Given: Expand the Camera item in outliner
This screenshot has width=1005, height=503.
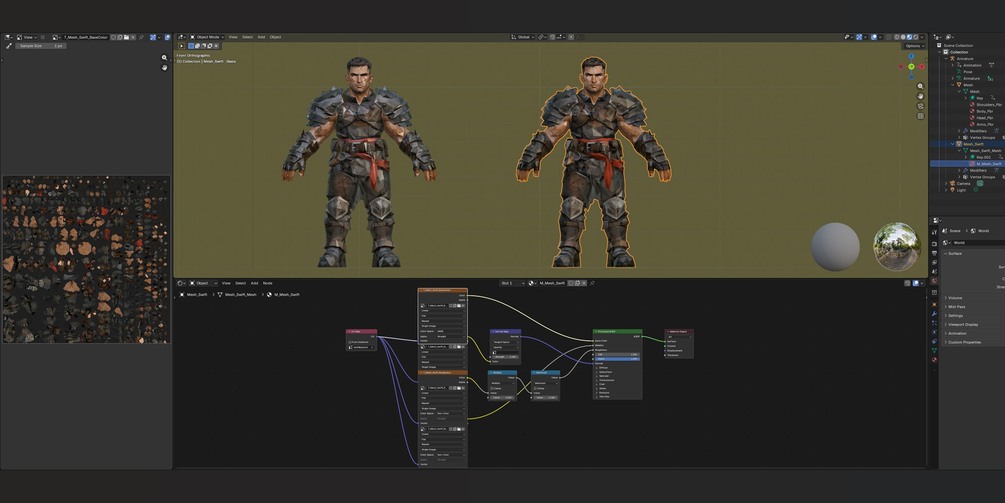Looking at the screenshot, I should pyautogui.click(x=946, y=183).
